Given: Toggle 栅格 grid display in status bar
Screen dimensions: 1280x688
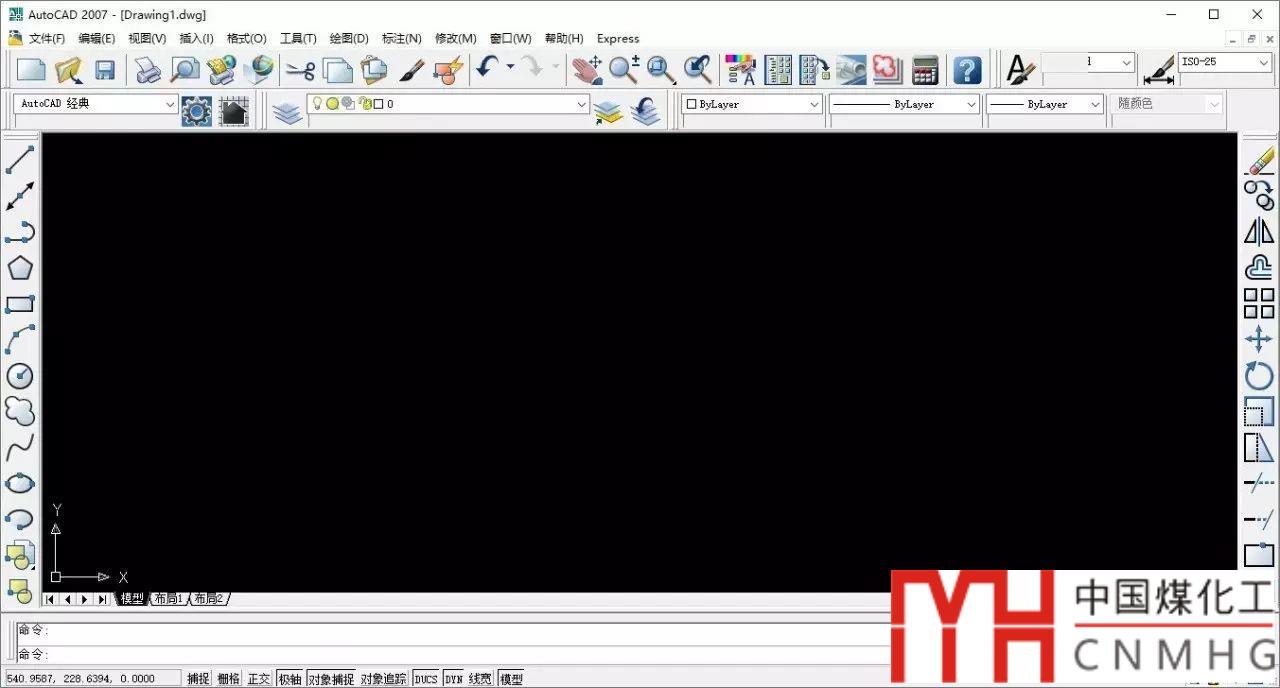Looking at the screenshot, I should point(228,679).
